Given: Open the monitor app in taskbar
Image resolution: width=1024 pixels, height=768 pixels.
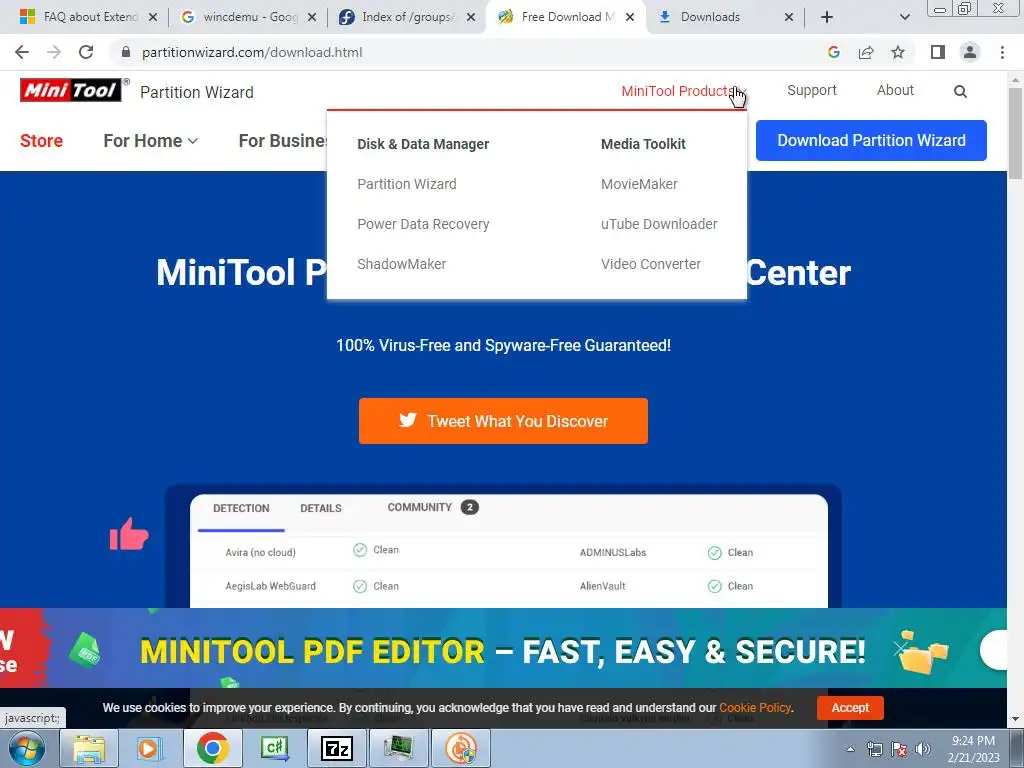Looking at the screenshot, I should [x=398, y=748].
